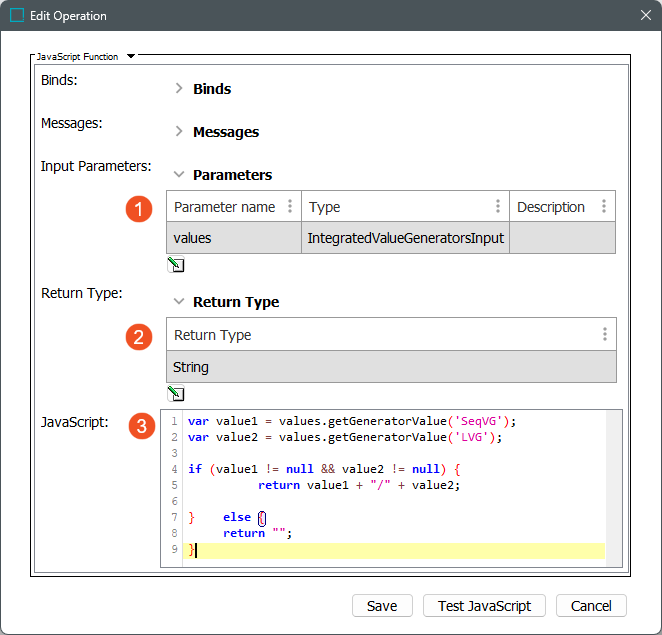The width and height of the screenshot is (662, 635).
Task: Select the String return type row
Action: tap(391, 367)
